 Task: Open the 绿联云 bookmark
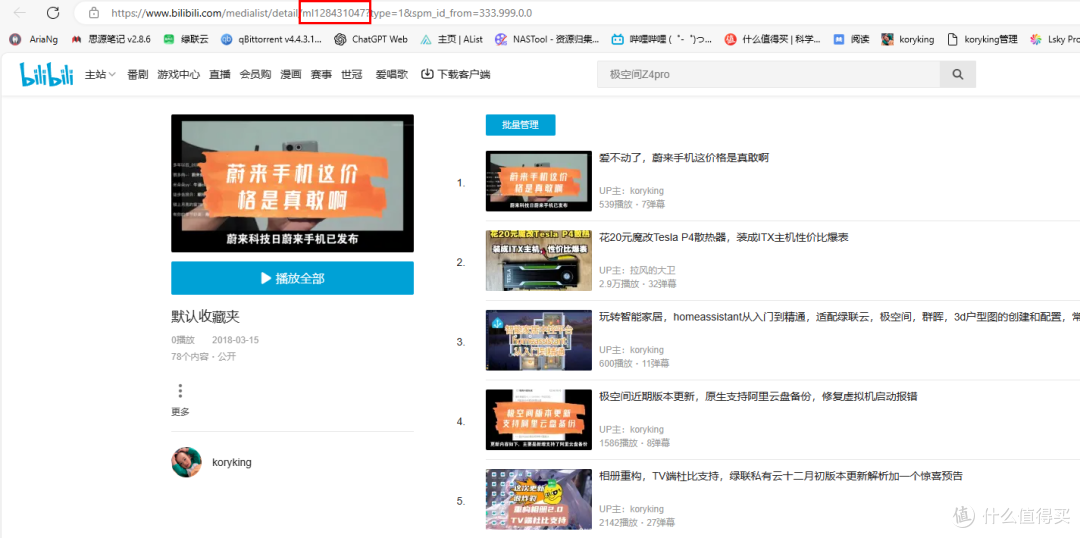coord(185,39)
